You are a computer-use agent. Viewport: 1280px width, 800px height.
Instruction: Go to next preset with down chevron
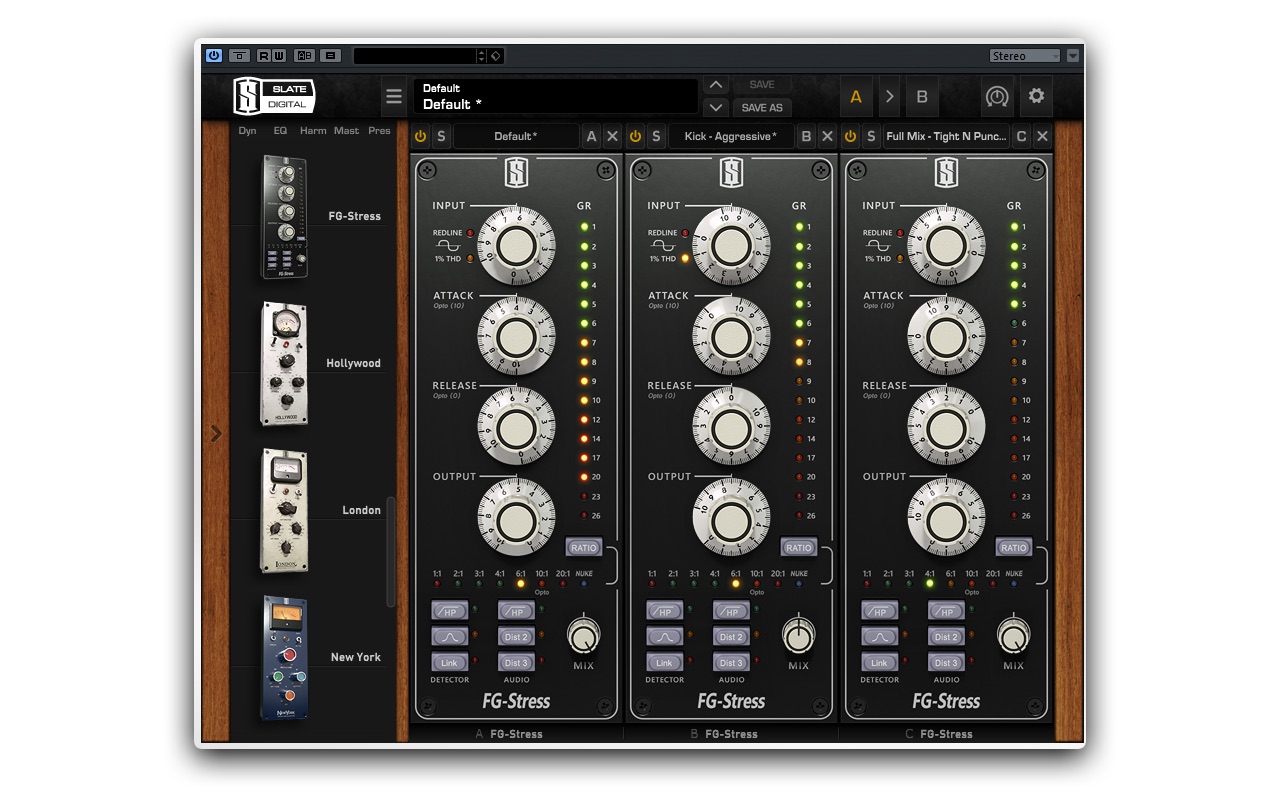pos(715,107)
